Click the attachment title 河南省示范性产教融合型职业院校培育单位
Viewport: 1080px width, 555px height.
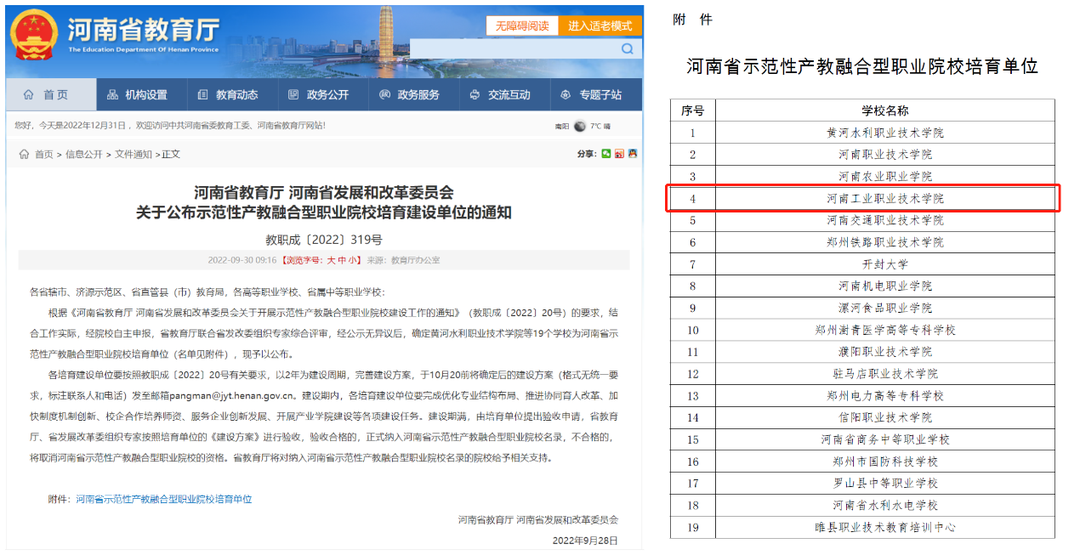(x=862, y=66)
